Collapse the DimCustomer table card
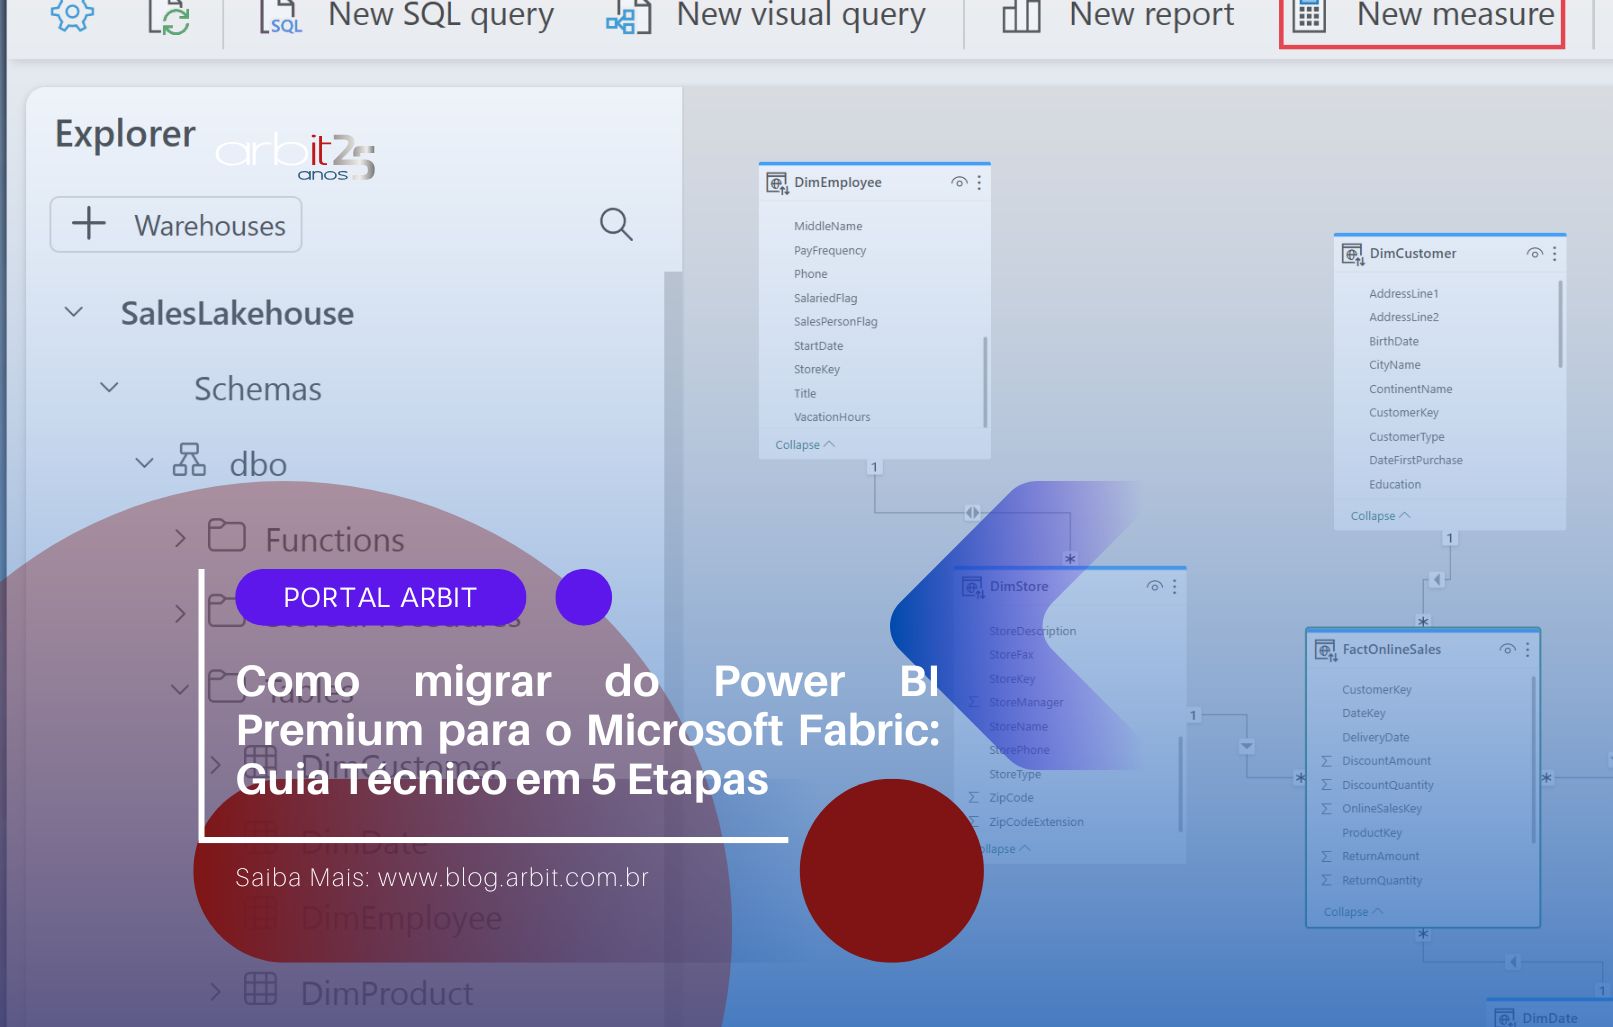This screenshot has width=1613, height=1027. pyautogui.click(x=1380, y=516)
